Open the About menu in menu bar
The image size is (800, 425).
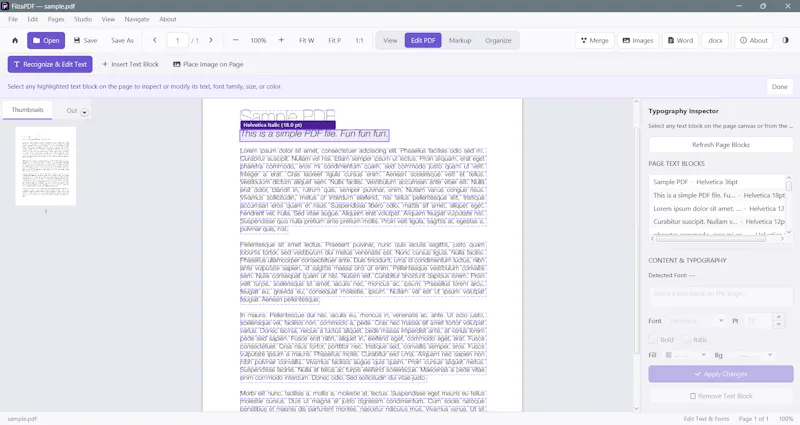point(167,19)
